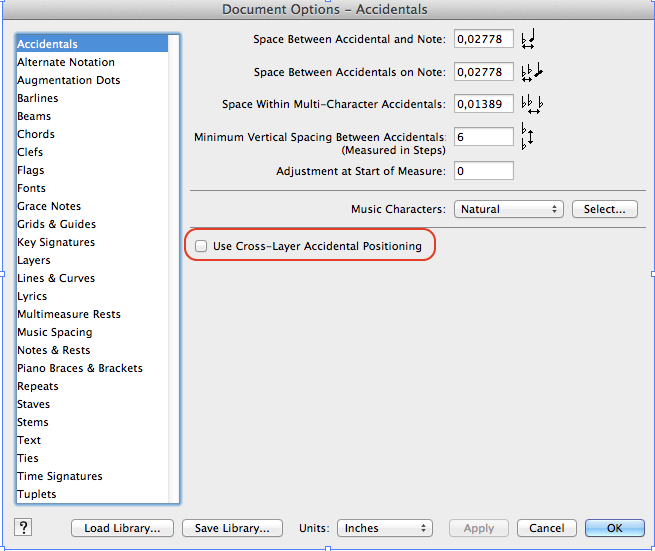655x551 pixels.
Task: Click the accidental-to-note spacing diagram icon
Action: tap(529, 40)
